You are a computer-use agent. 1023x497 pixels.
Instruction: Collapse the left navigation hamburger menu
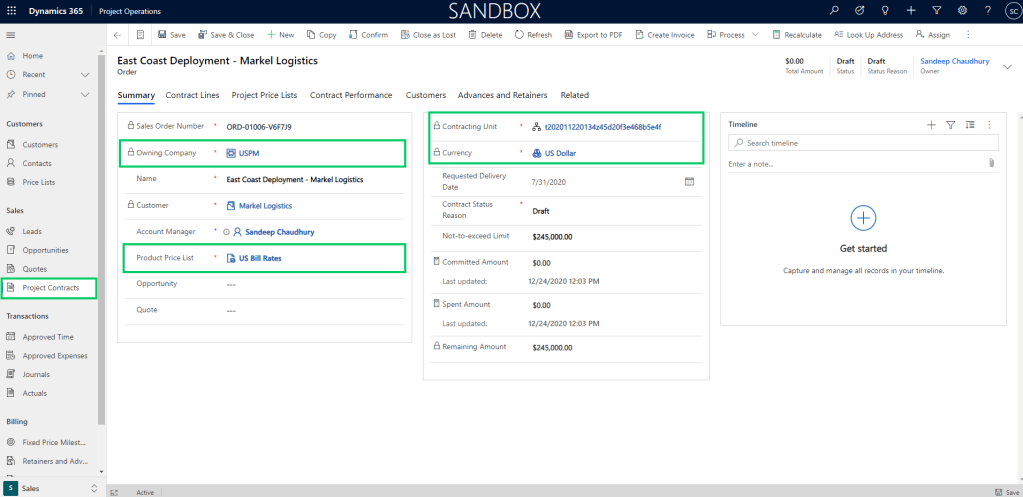point(11,35)
